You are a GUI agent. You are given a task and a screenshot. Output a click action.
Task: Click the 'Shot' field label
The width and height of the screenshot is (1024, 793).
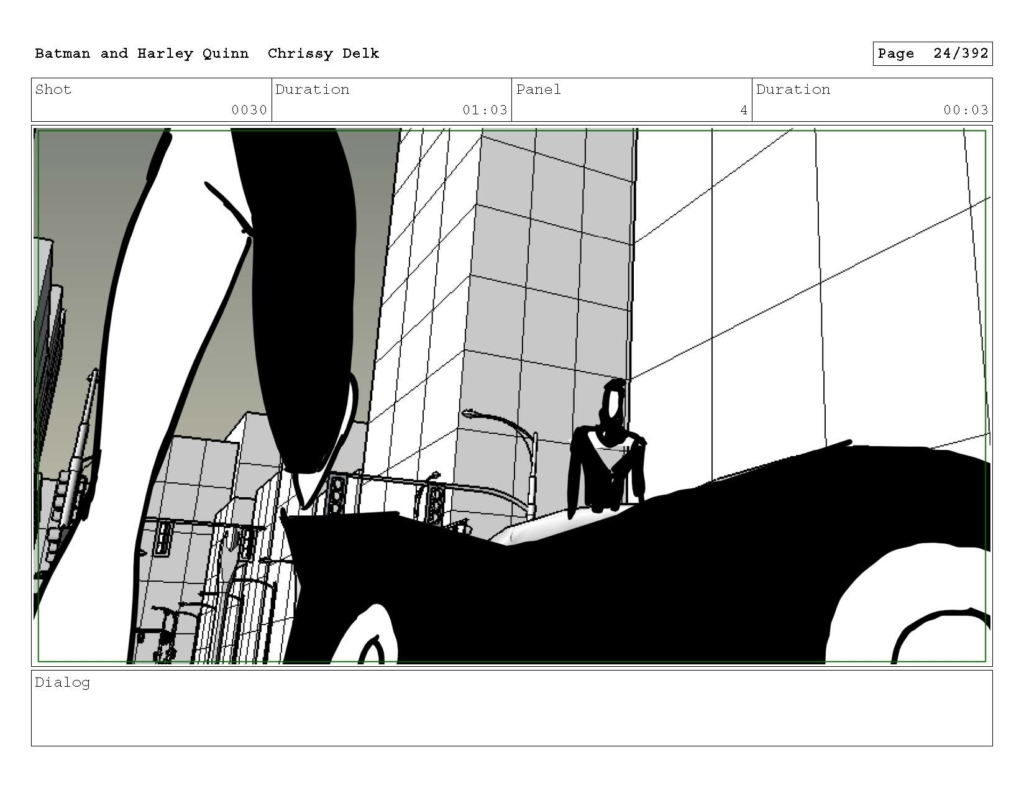[53, 89]
